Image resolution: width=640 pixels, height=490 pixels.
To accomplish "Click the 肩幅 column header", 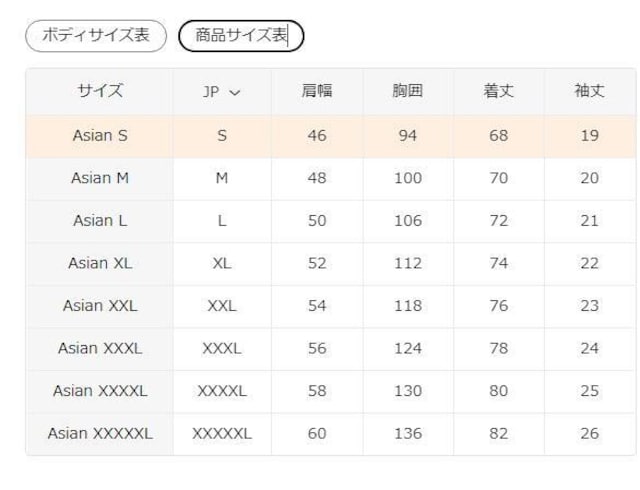I will (x=317, y=91).
